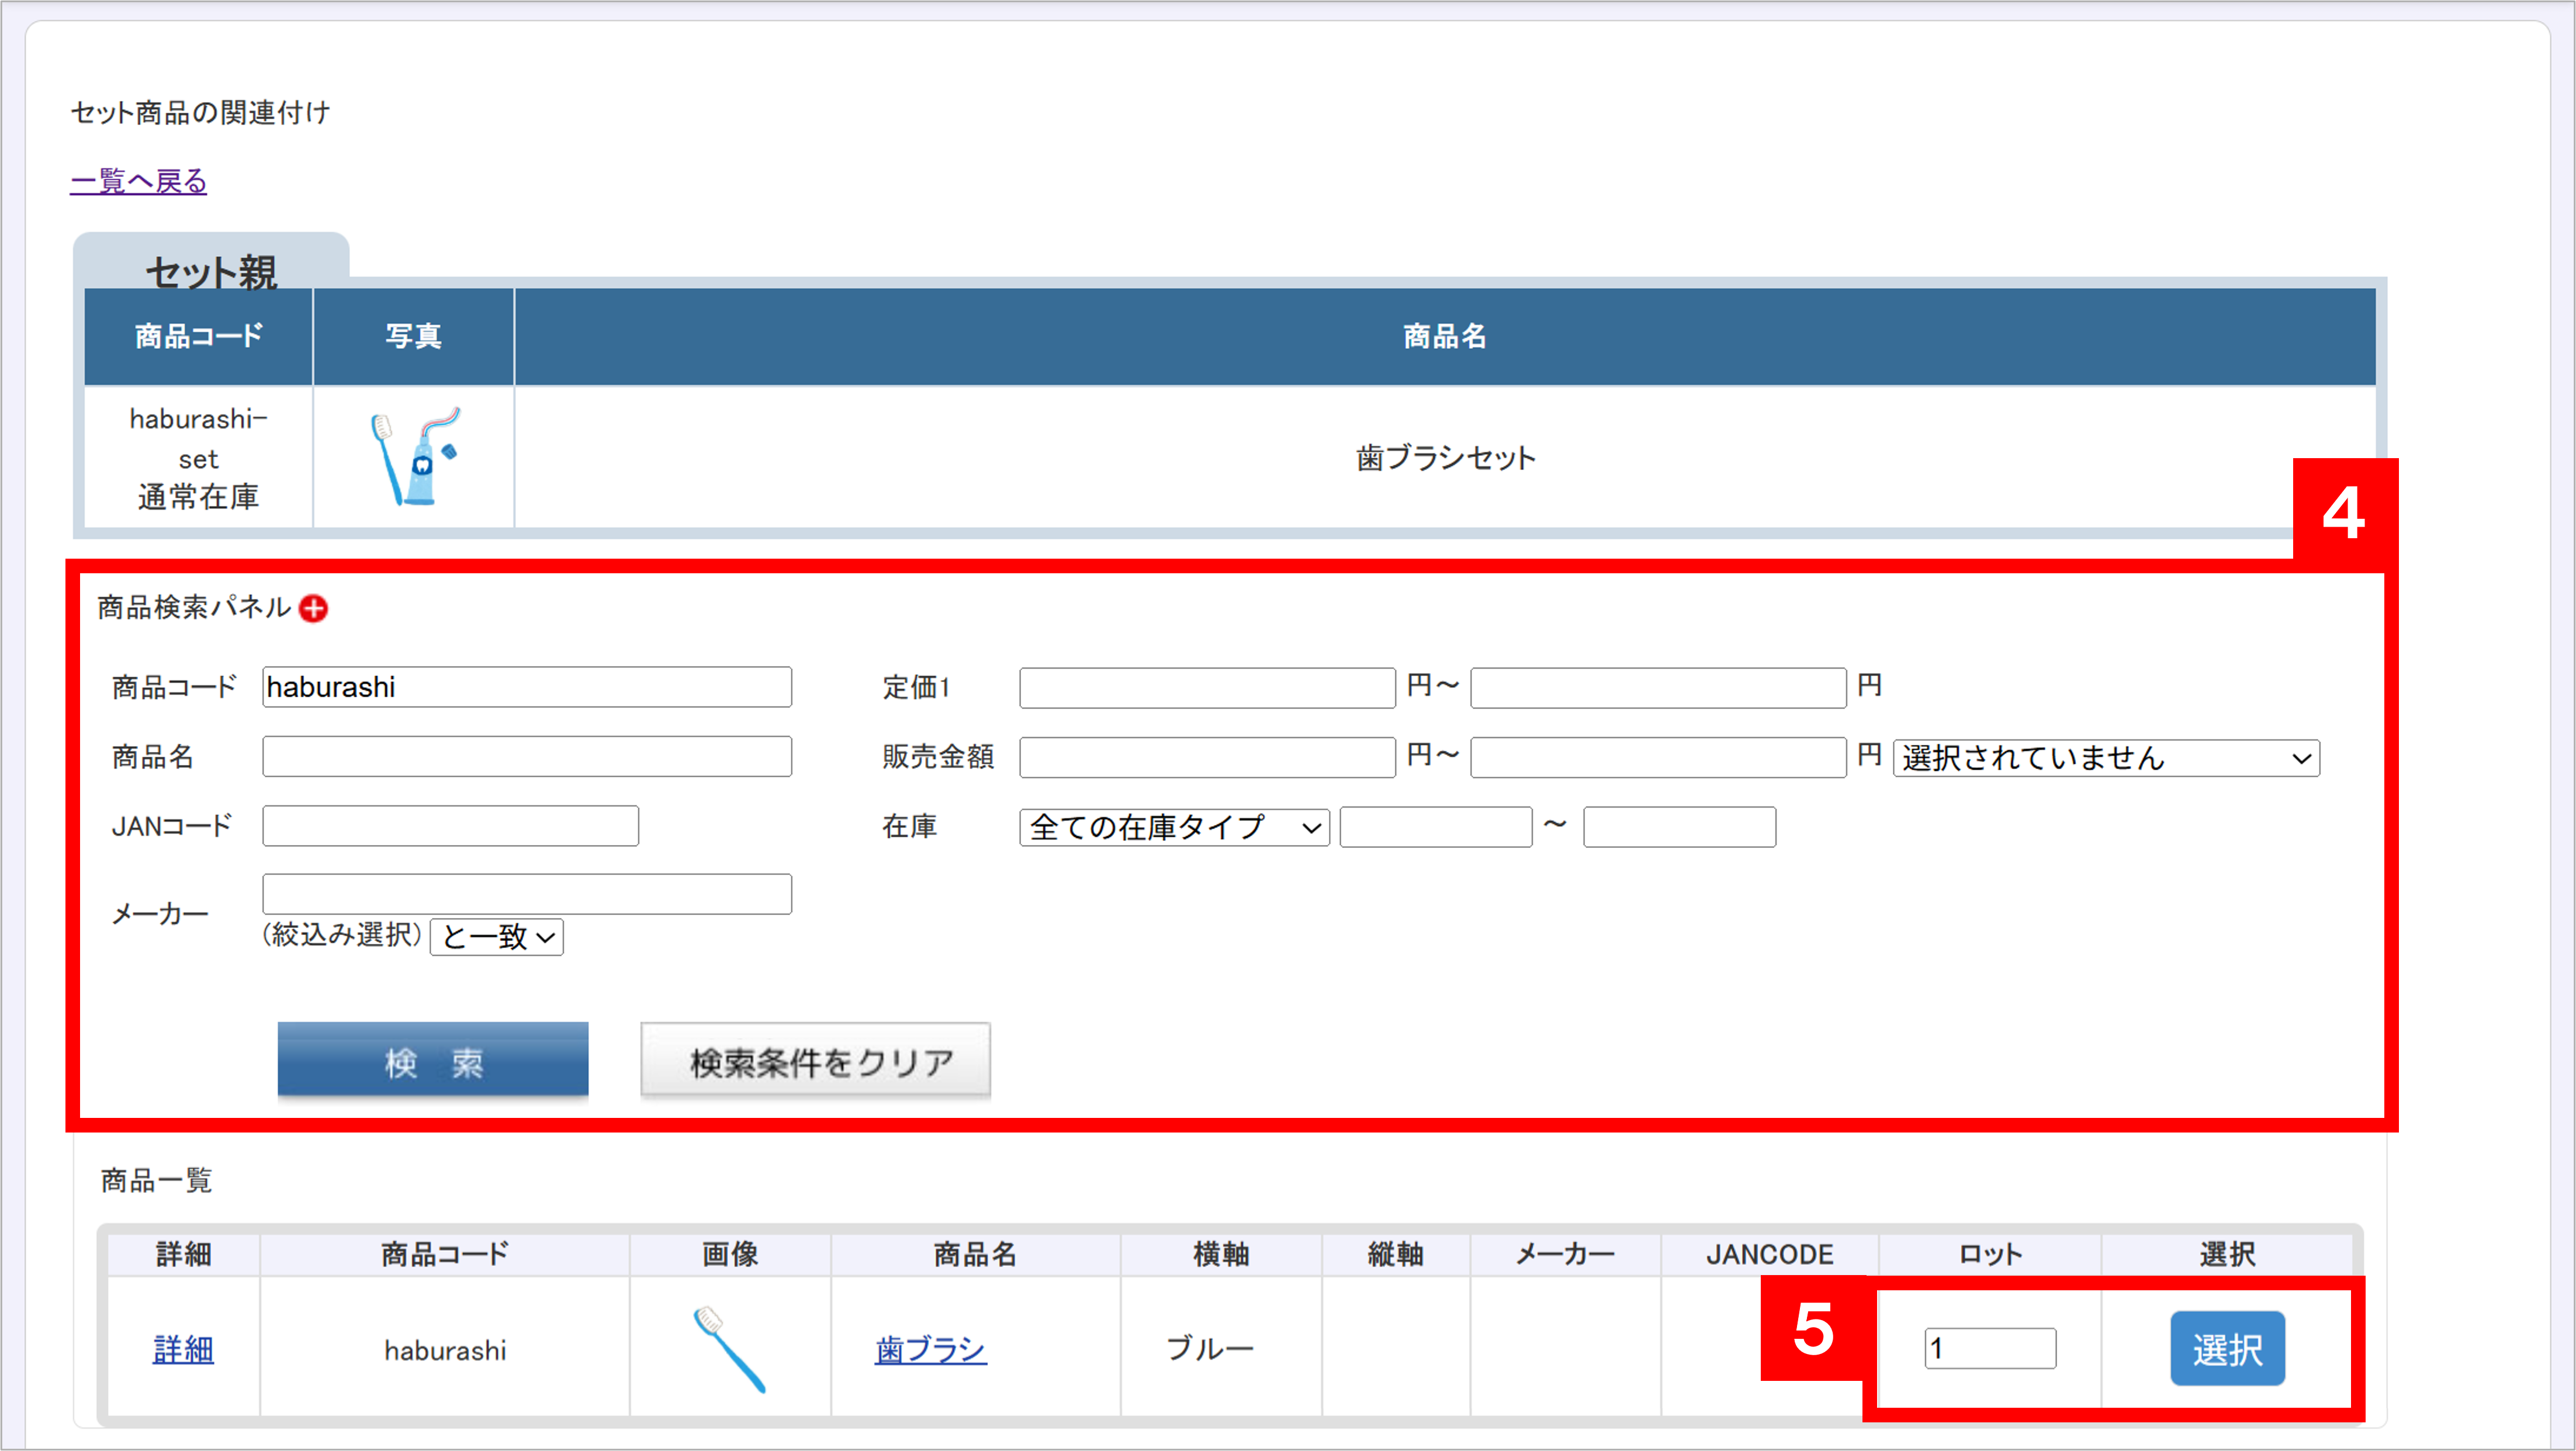
Task: Click the 在庫 maximum quantity field
Action: 1679,827
